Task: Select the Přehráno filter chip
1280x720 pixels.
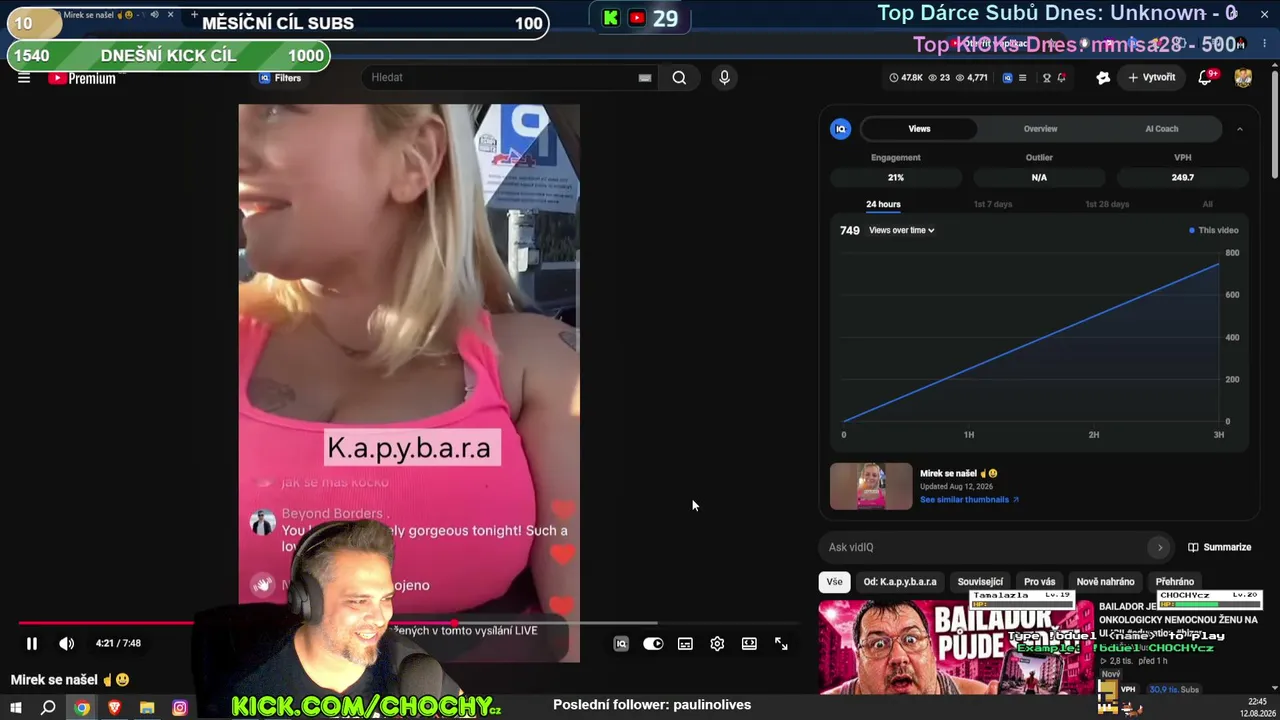Action: tap(1175, 582)
